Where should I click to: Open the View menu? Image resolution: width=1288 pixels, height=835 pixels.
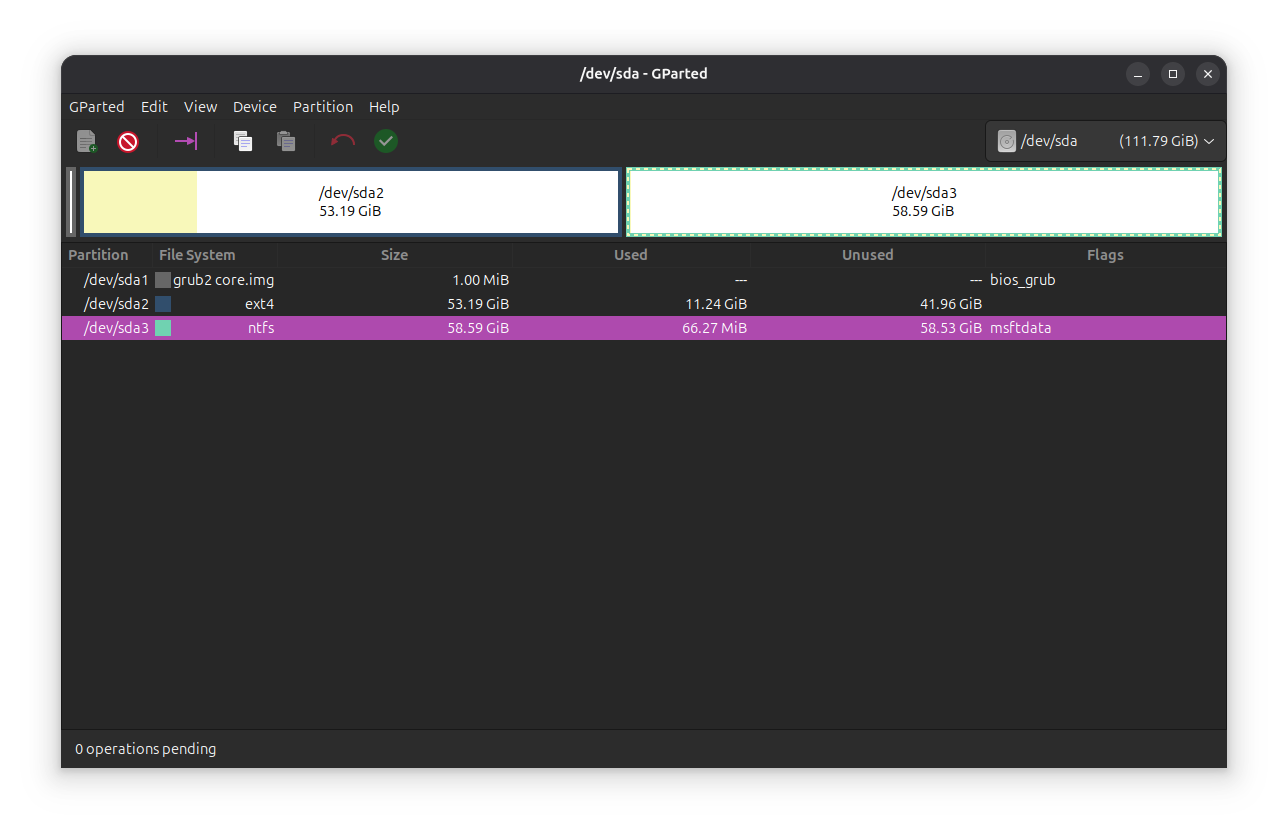click(x=200, y=107)
